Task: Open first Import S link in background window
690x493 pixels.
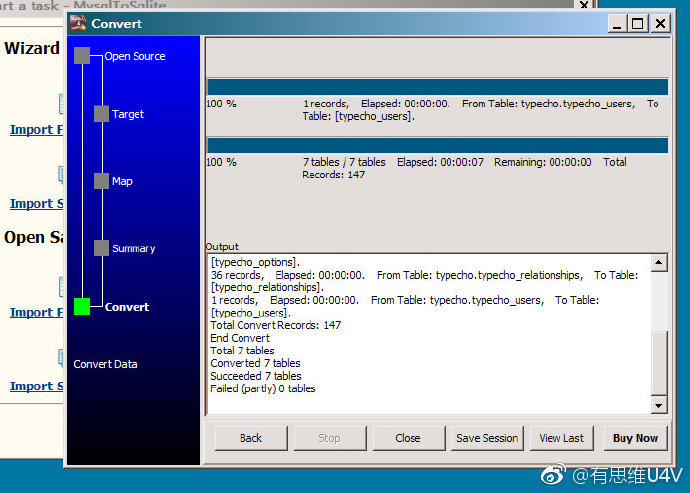Action: click(37, 203)
